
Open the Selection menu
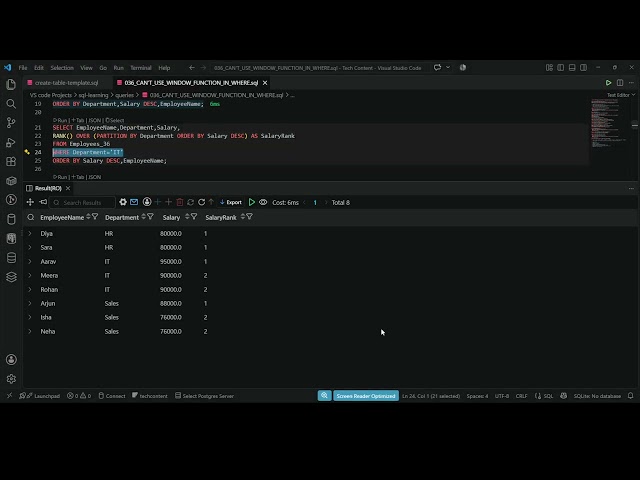[x=62, y=67]
